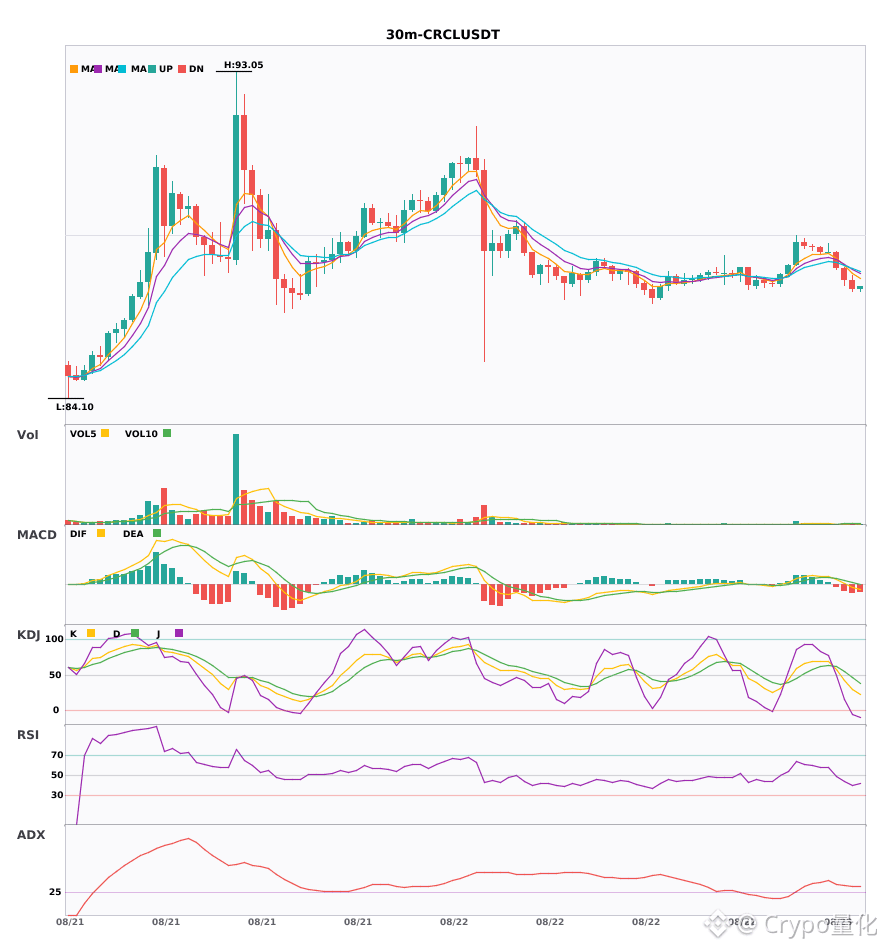This screenshot has height=950, width=885.
Task: Click the RSI panel label
Action: tap(28, 735)
